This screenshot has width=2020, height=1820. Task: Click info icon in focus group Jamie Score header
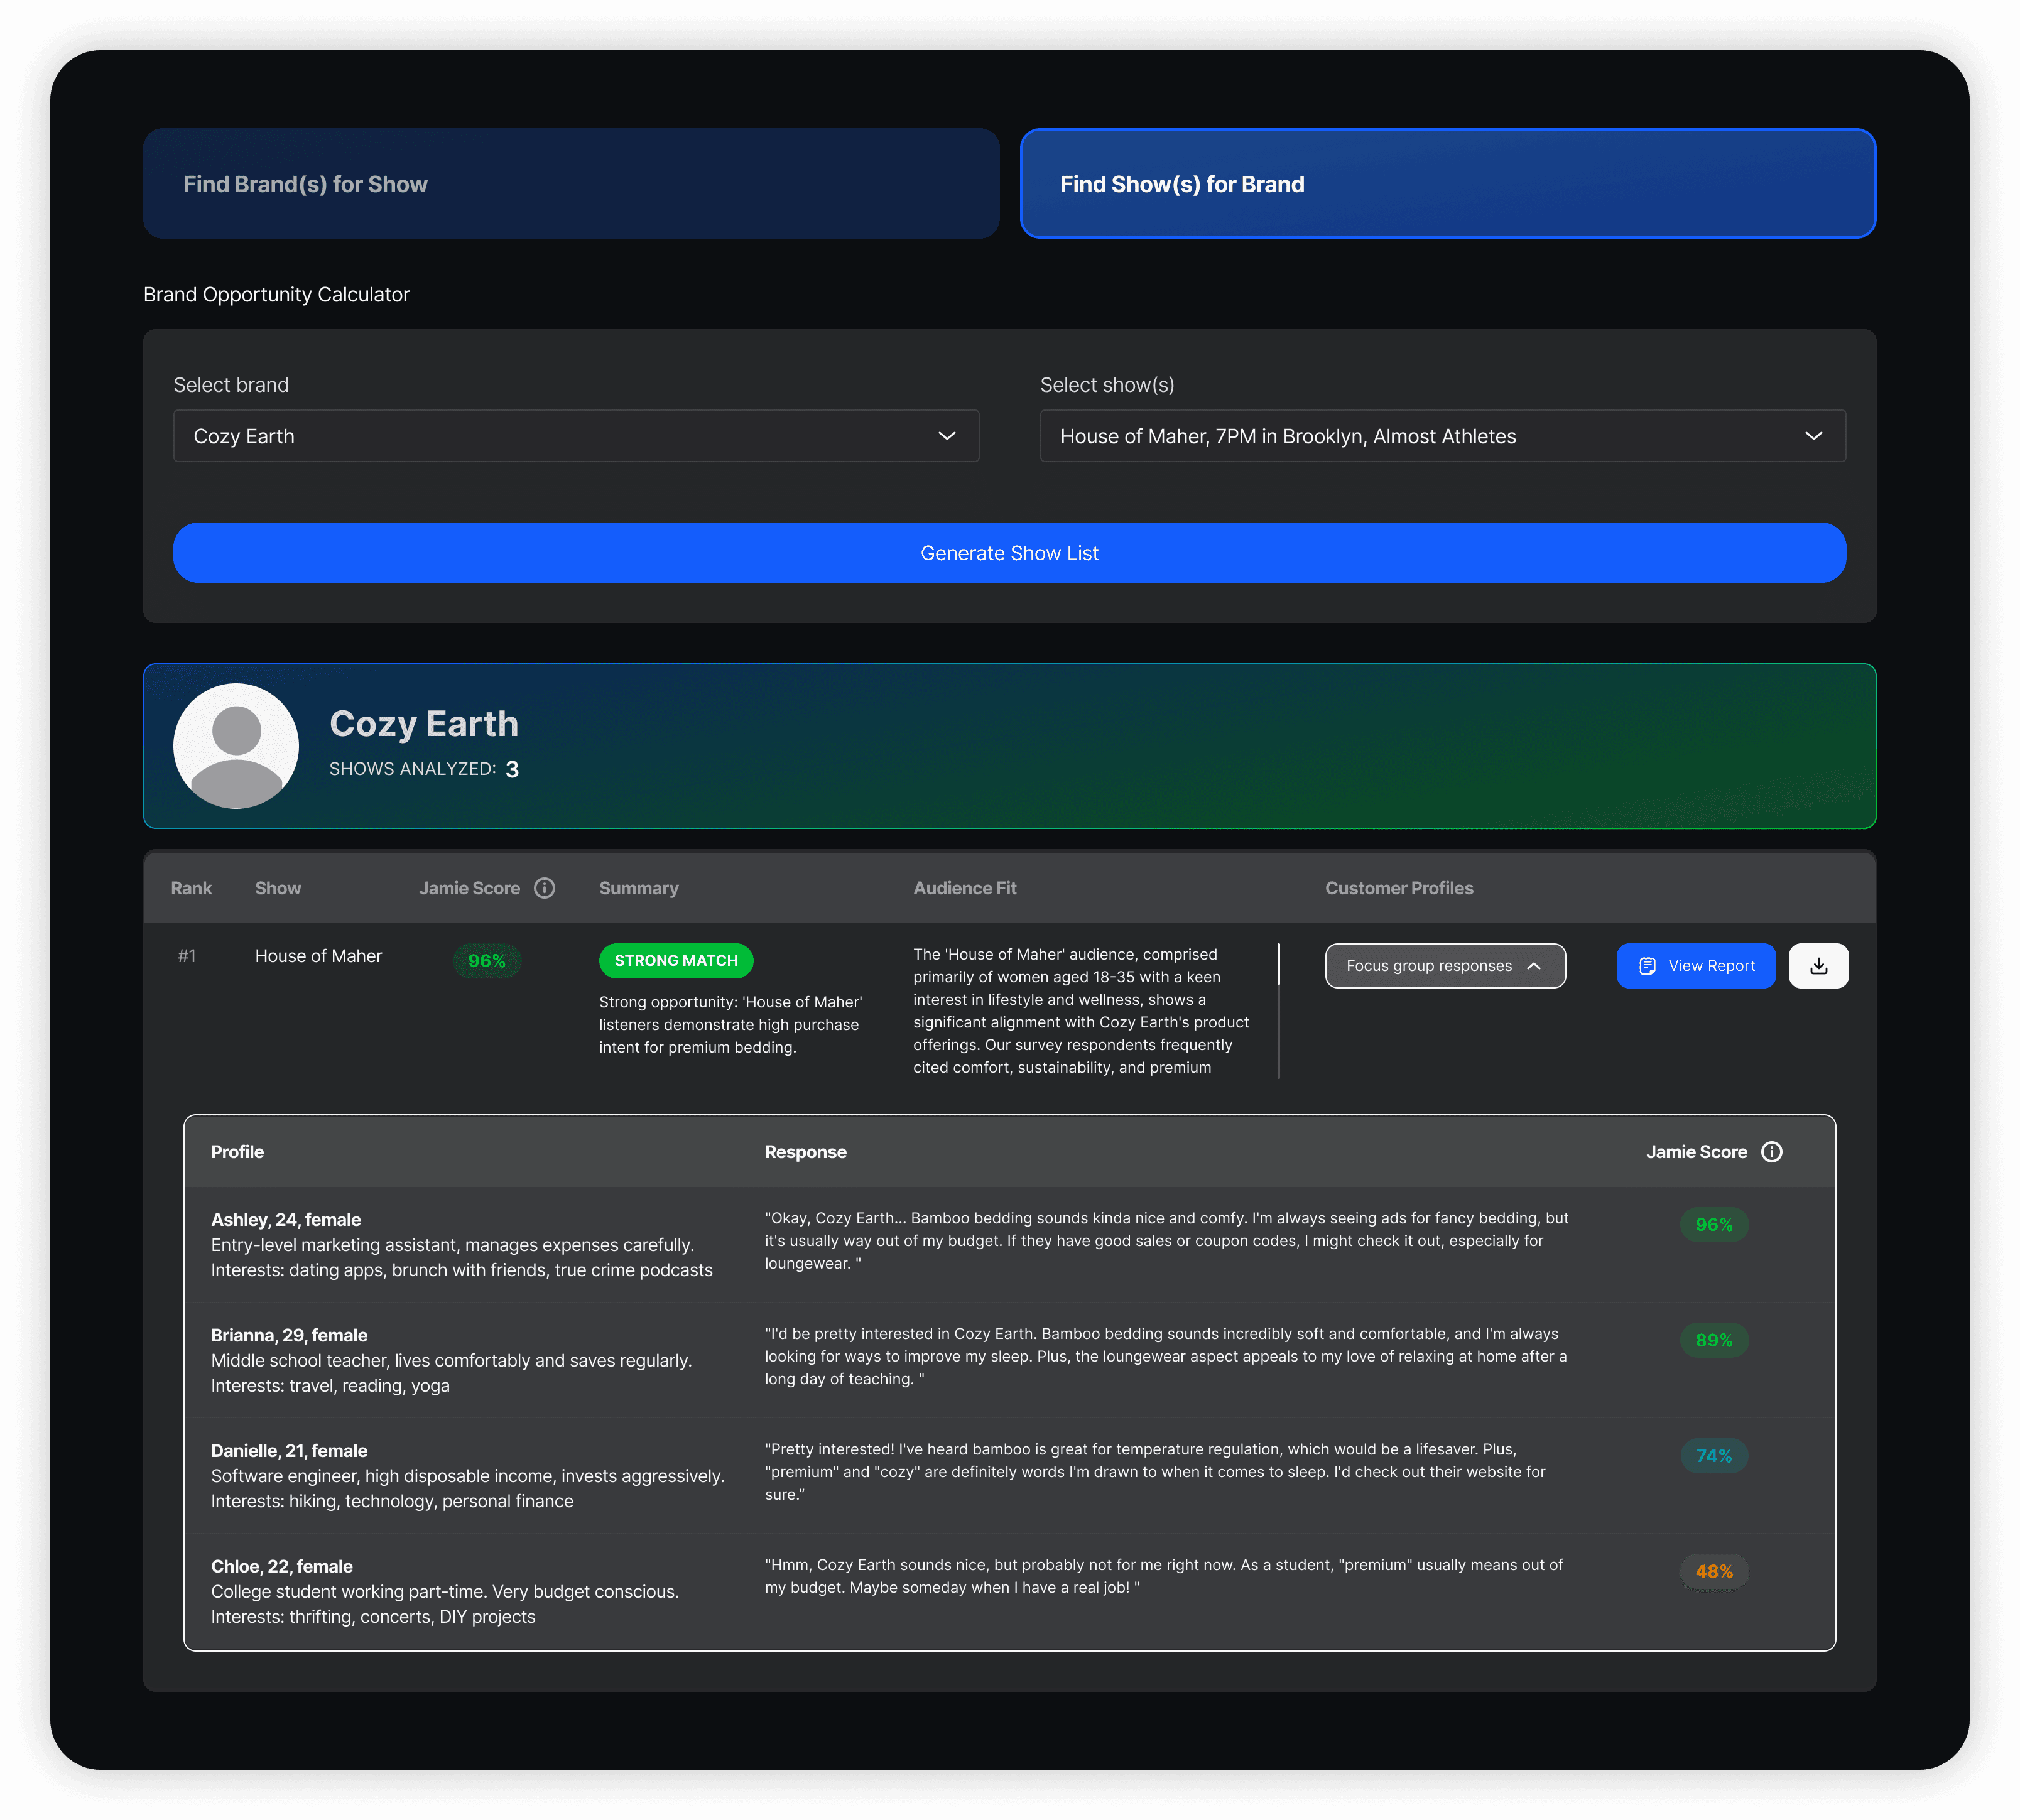[1771, 1152]
